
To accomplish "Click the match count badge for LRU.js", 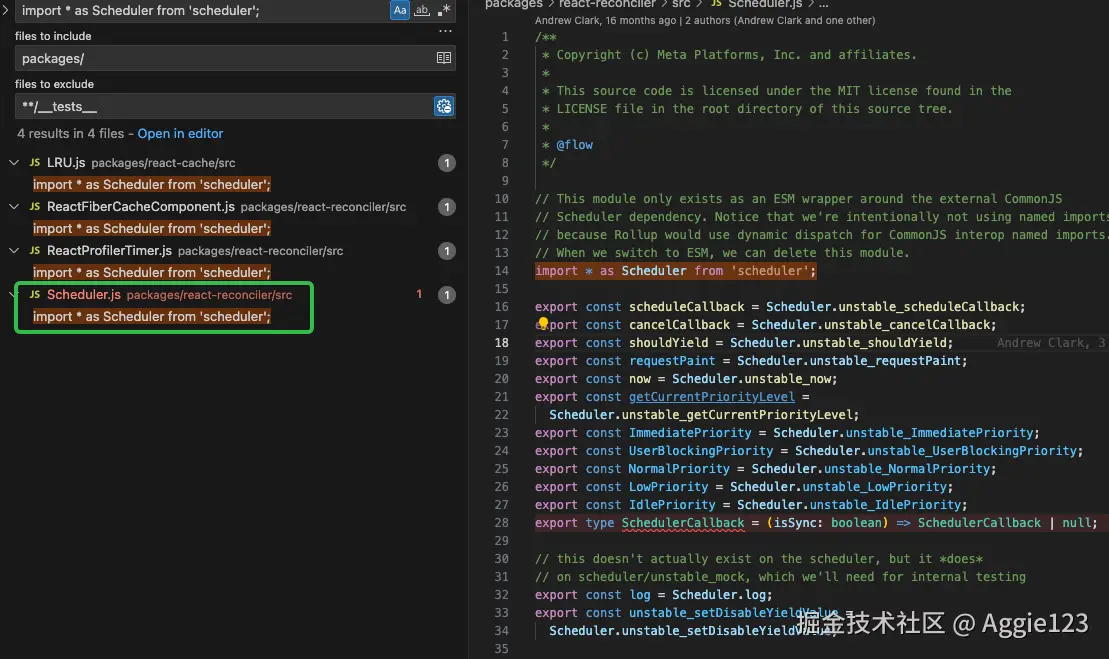I will (x=447, y=163).
